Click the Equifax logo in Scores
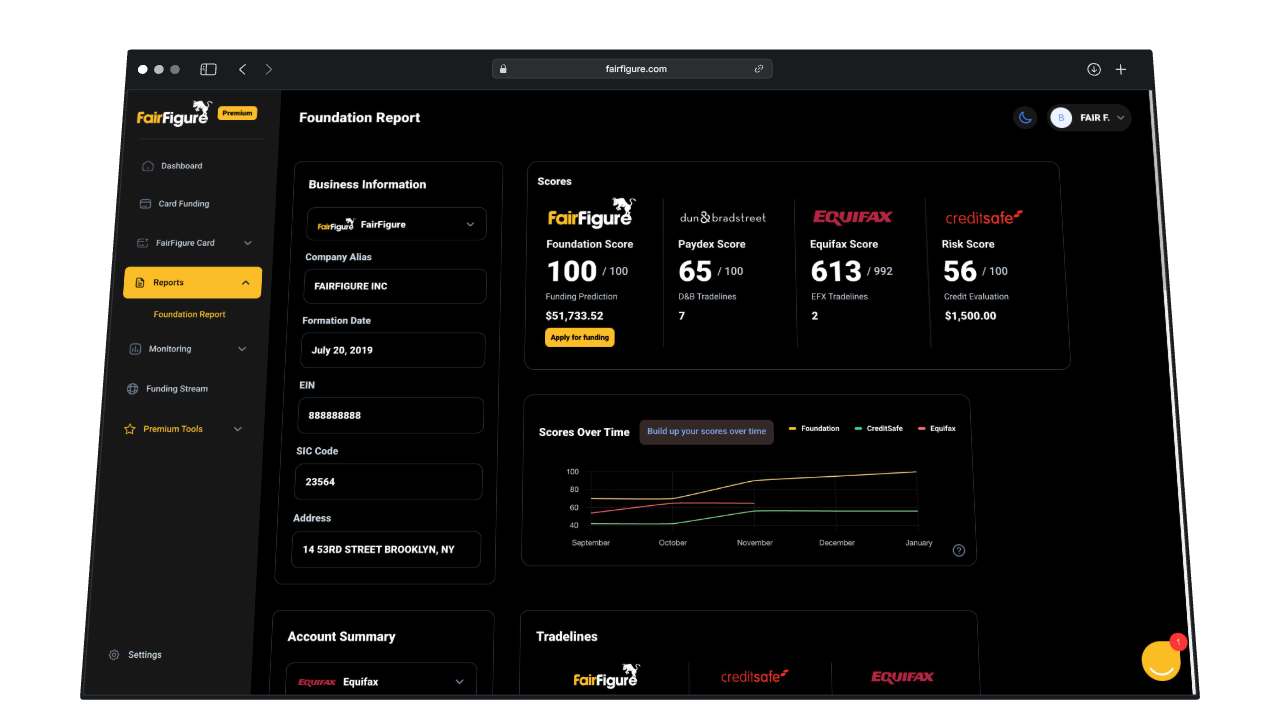The height and width of the screenshot is (720, 1280). tap(852, 217)
